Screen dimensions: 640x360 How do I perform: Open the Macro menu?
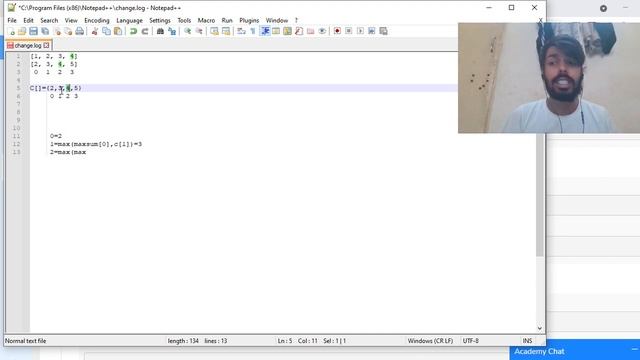pos(206,20)
